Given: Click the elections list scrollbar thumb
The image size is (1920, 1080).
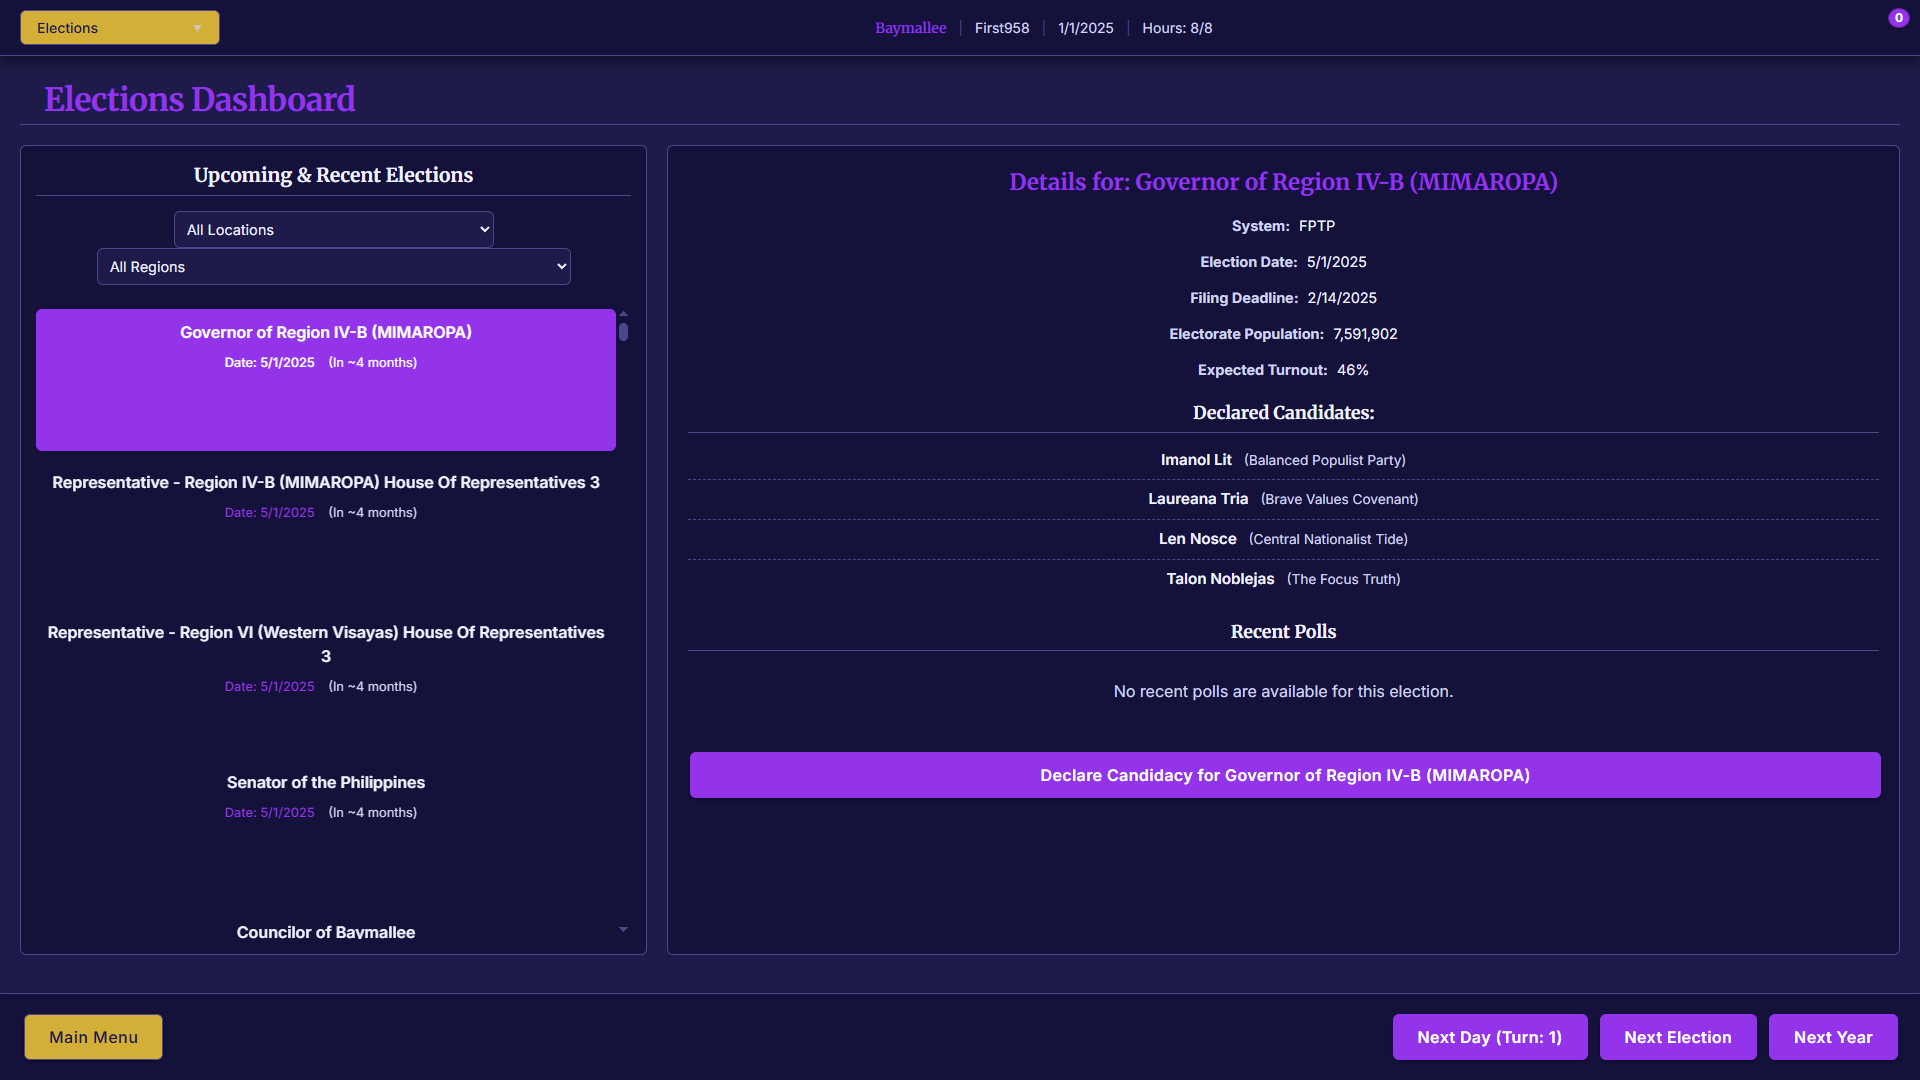Looking at the screenshot, I should [x=623, y=332].
